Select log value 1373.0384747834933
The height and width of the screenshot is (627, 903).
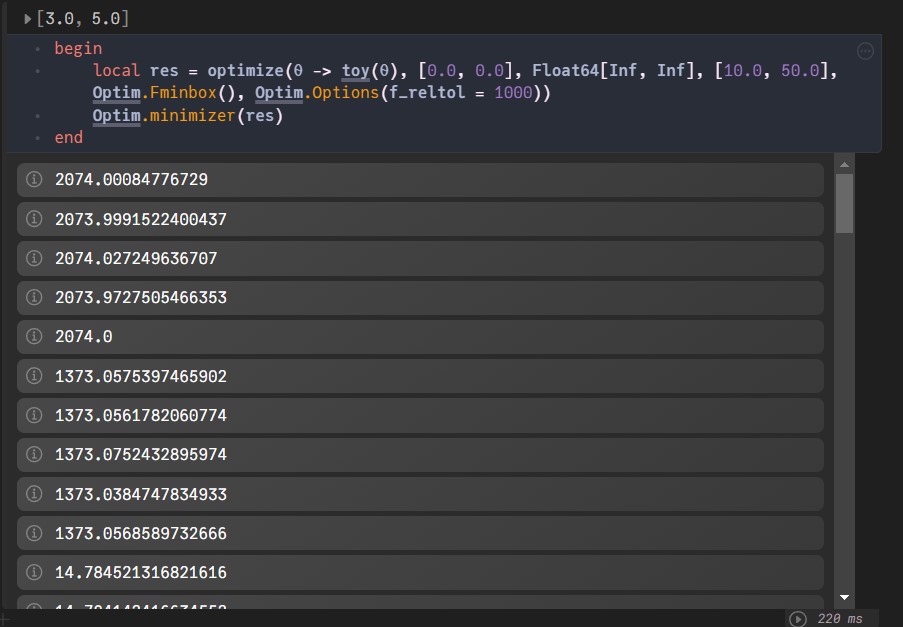[x=141, y=495]
